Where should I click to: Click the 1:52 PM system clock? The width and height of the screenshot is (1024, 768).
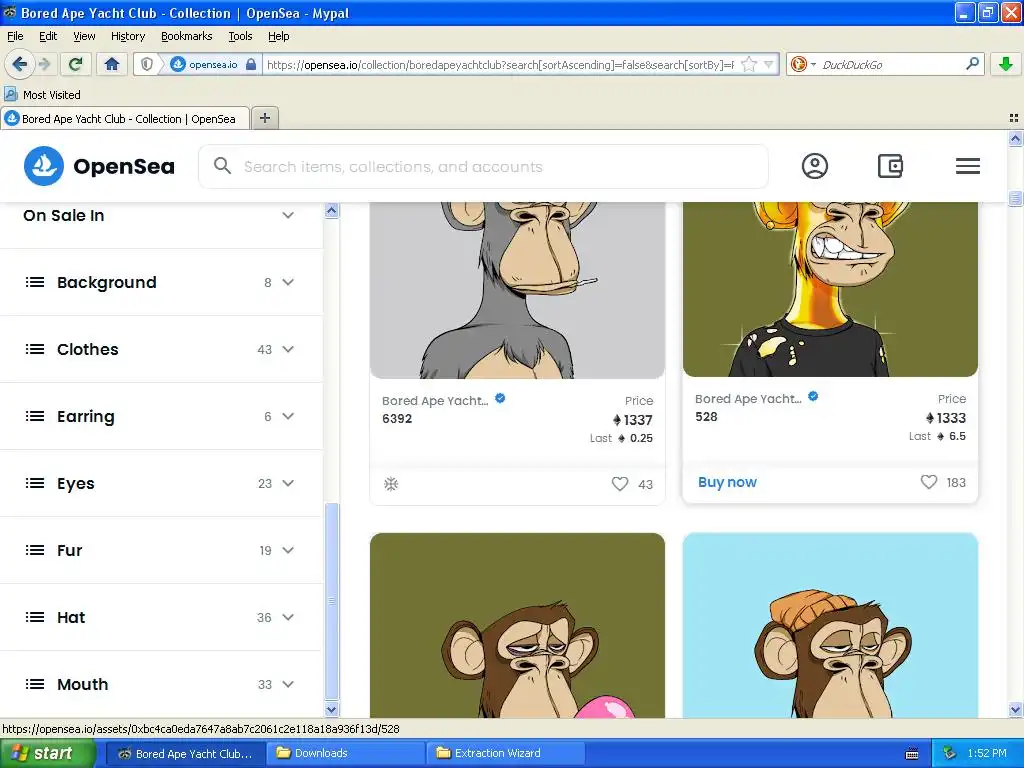pyautogui.click(x=987, y=753)
